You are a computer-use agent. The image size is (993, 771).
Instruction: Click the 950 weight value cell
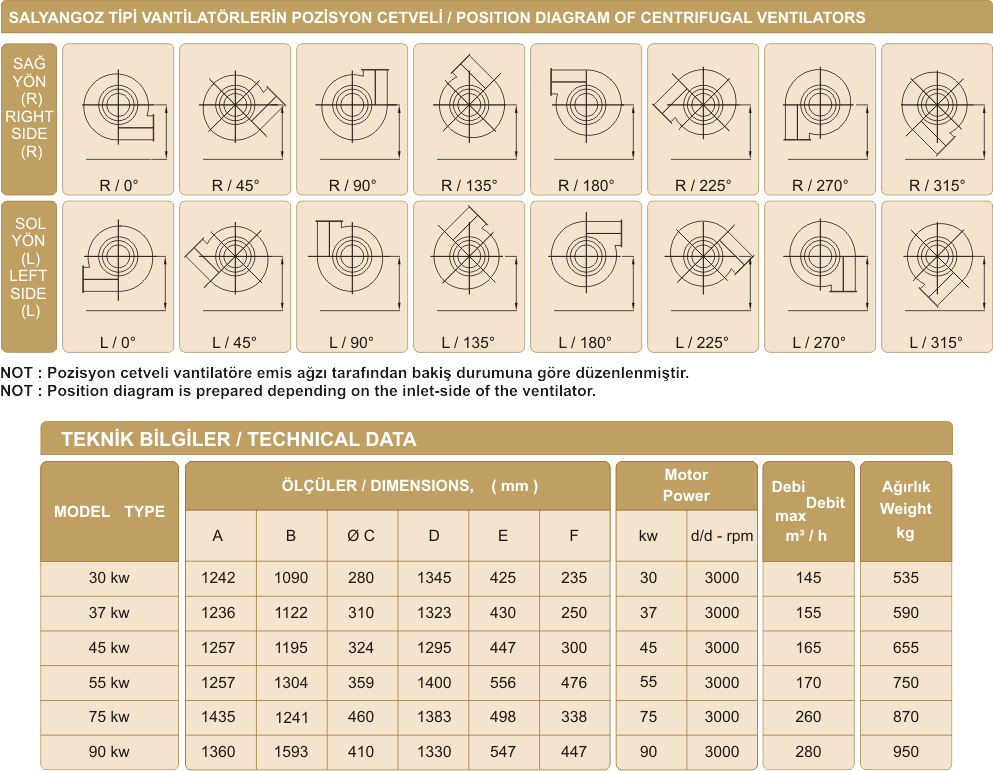(905, 752)
